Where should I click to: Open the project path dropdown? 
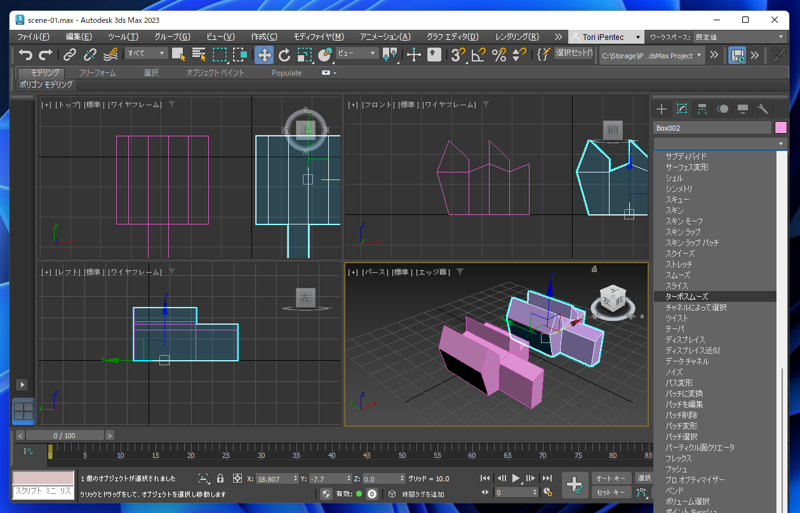click(652, 55)
